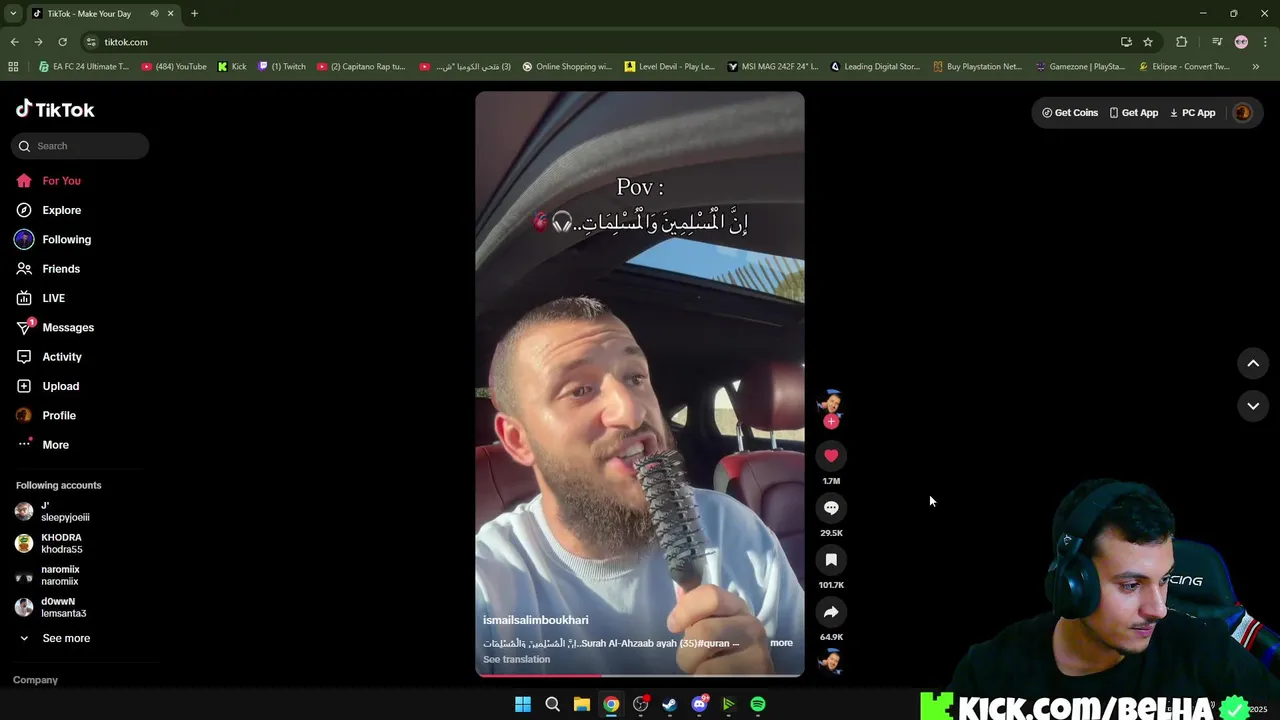This screenshot has height=720, width=1280.
Task: Open the (484) YouTube bookmark
Action: tap(174, 67)
